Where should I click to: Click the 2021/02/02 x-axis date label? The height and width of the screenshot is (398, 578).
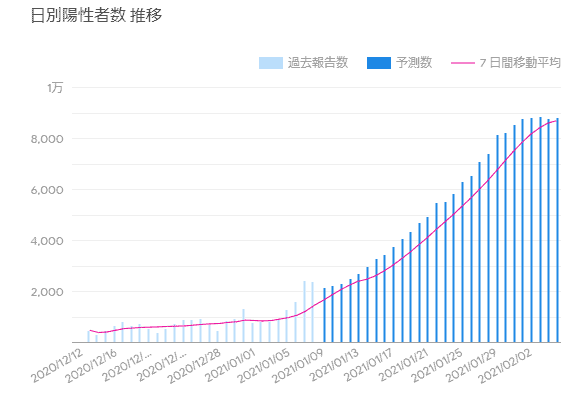[x=506, y=366]
